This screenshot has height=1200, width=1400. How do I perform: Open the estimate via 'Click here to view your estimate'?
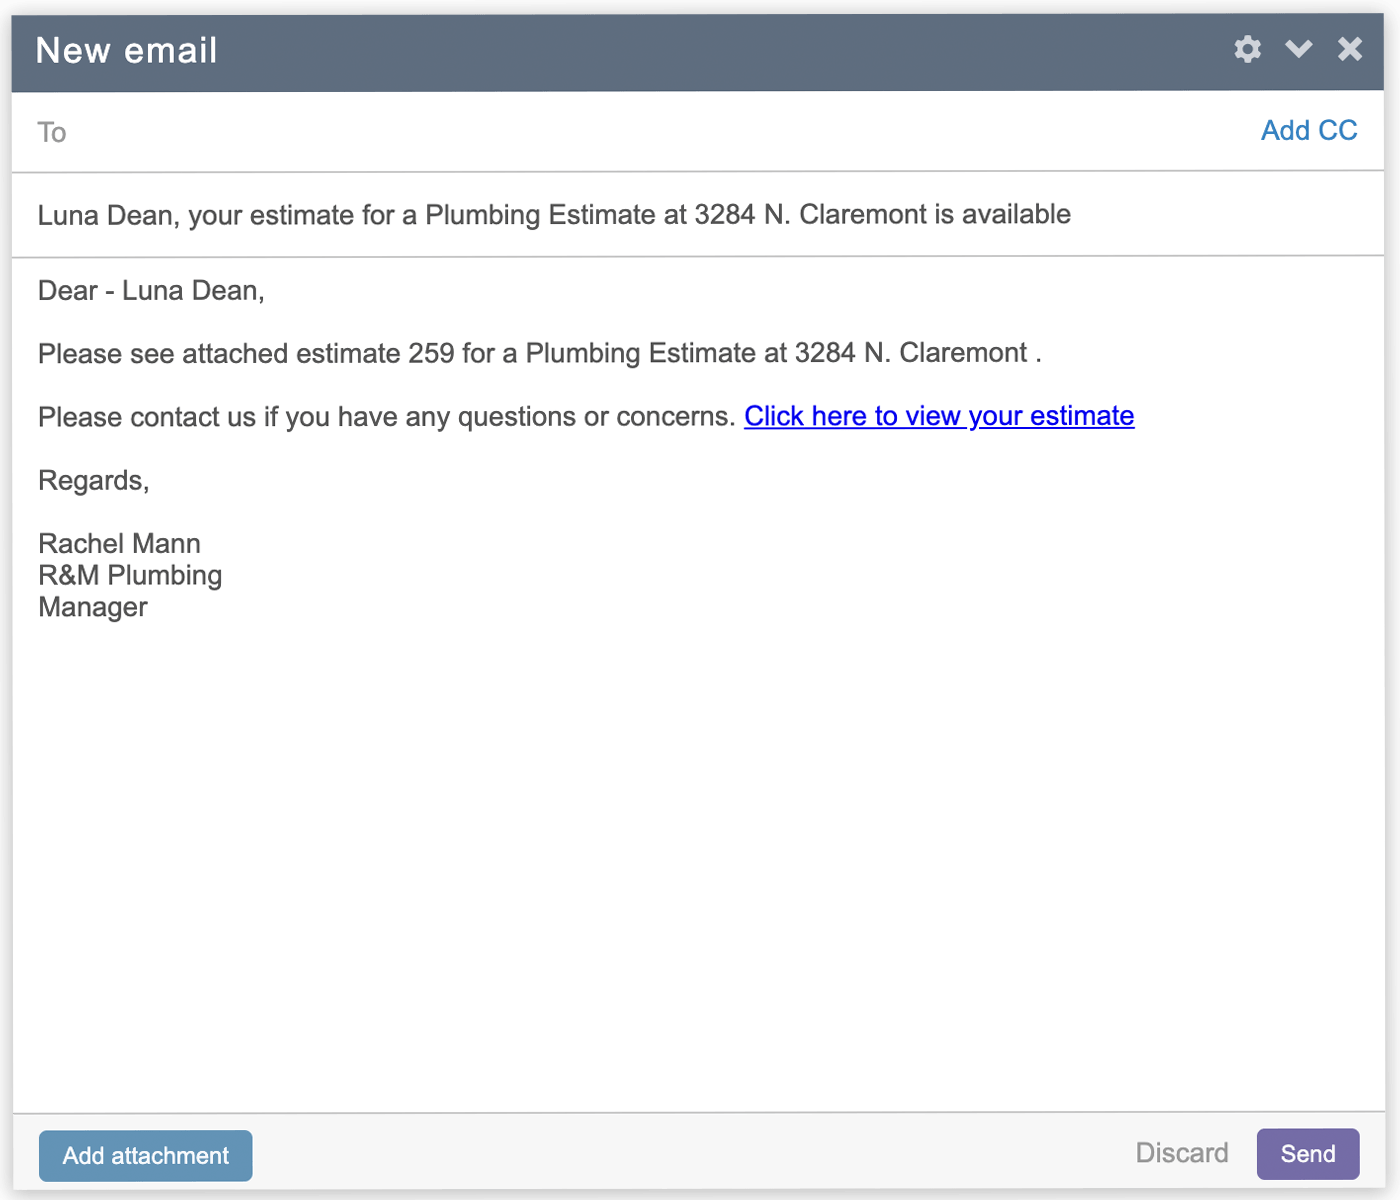(x=938, y=416)
